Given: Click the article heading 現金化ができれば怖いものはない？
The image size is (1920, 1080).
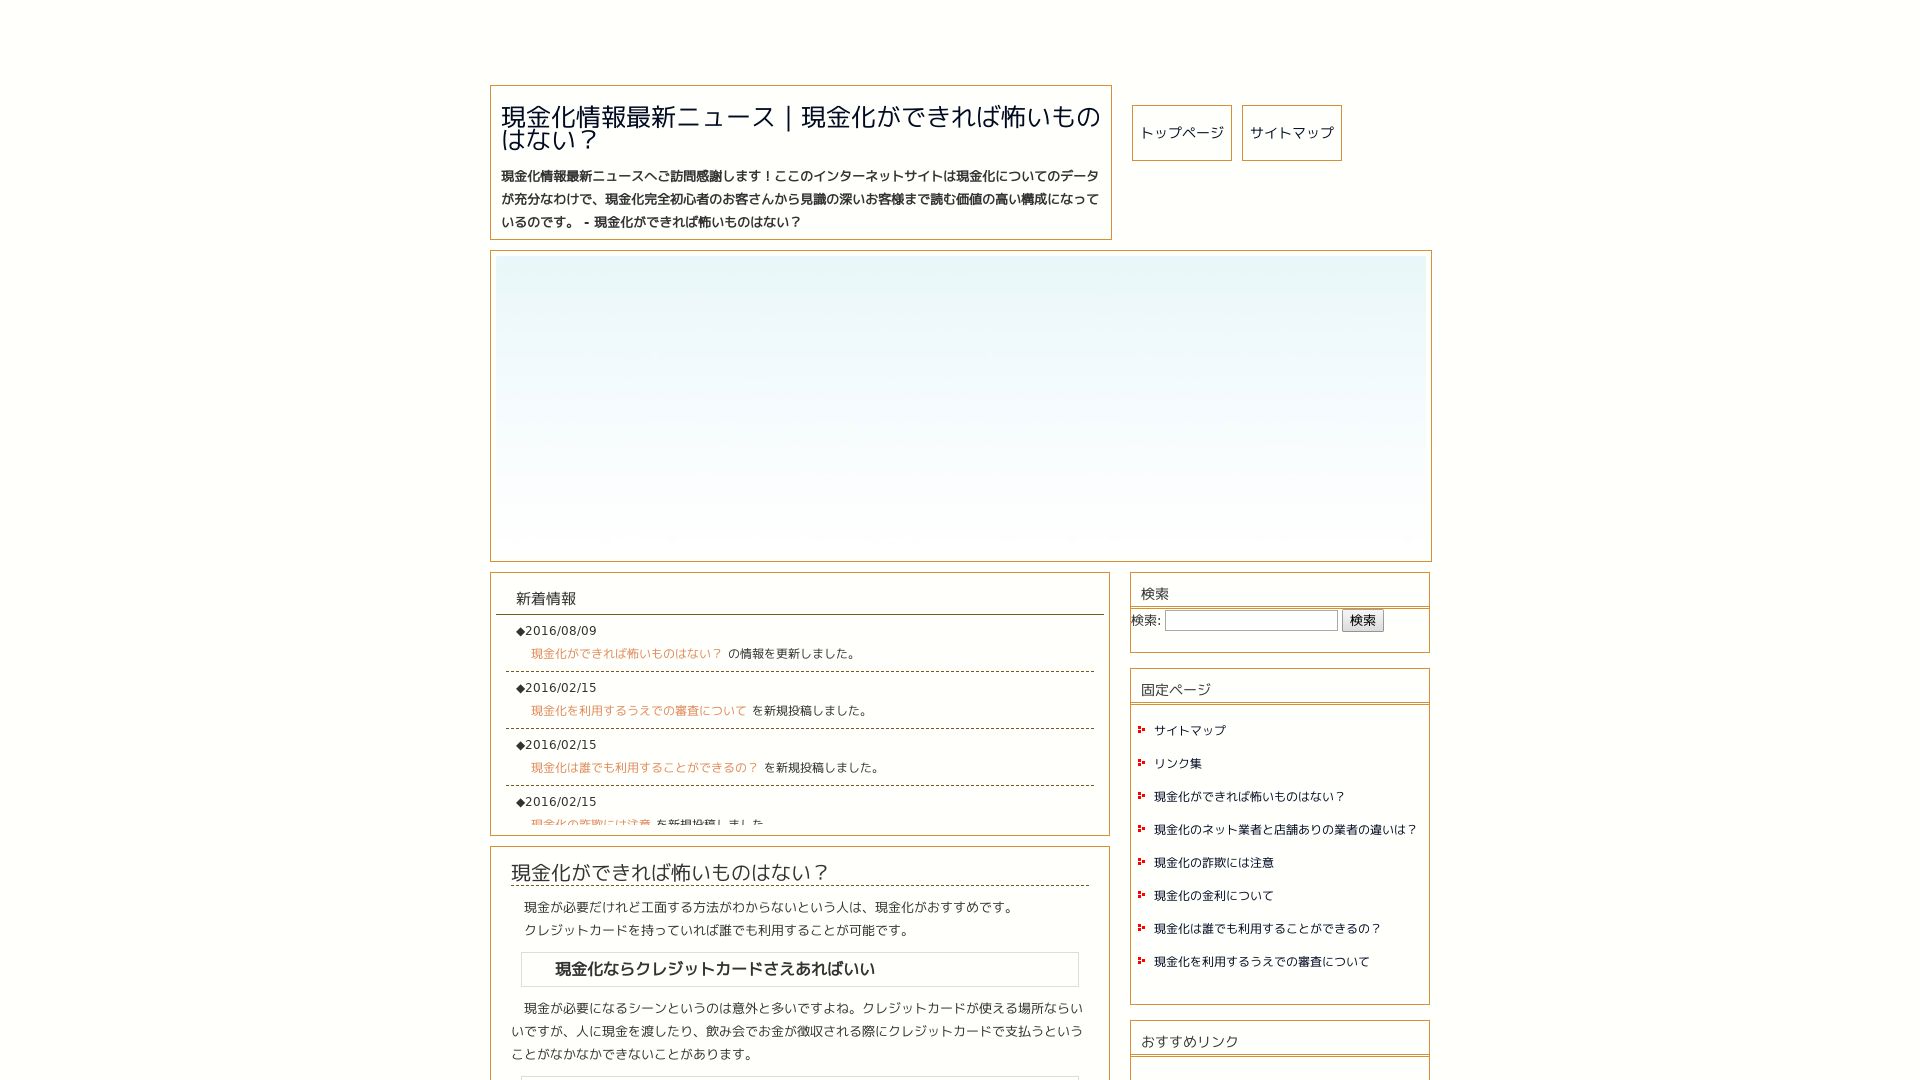Looking at the screenshot, I should click(x=670, y=873).
